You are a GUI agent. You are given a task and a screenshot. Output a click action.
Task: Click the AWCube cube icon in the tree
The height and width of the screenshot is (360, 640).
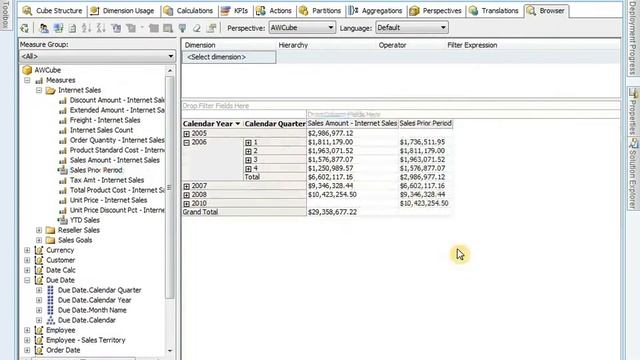click(27, 70)
